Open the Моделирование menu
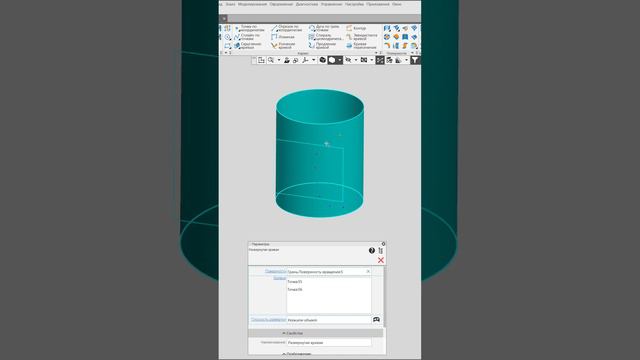Screen dimensions: 640x360 point(252,4)
